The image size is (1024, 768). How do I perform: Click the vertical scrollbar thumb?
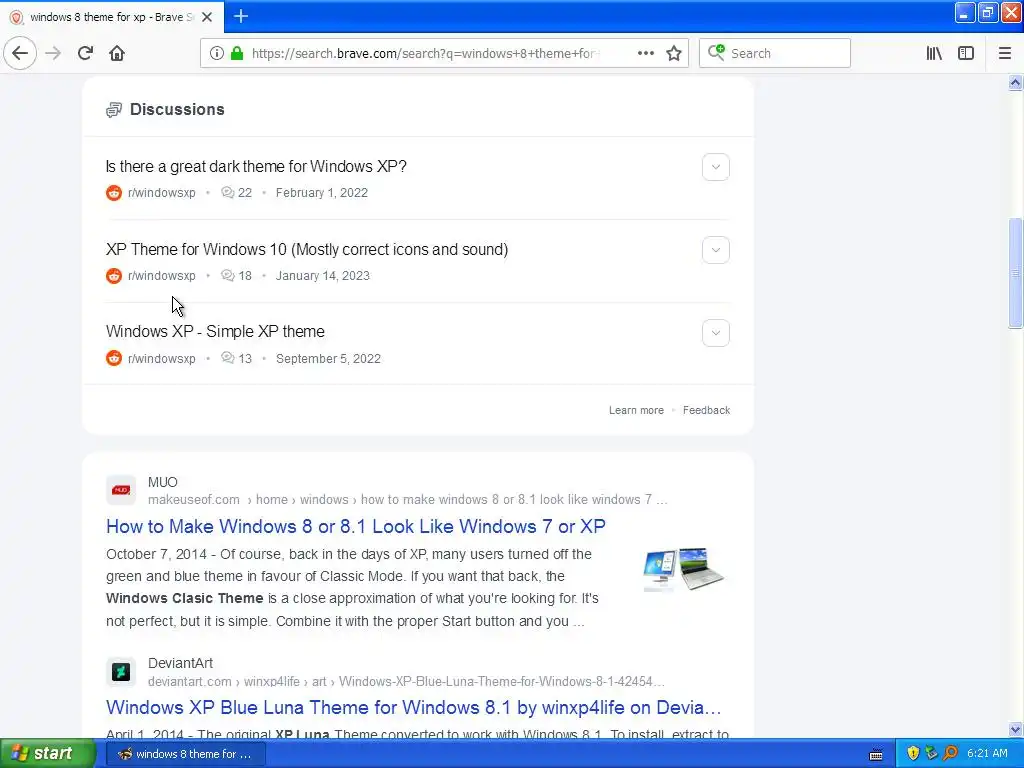(1015, 273)
